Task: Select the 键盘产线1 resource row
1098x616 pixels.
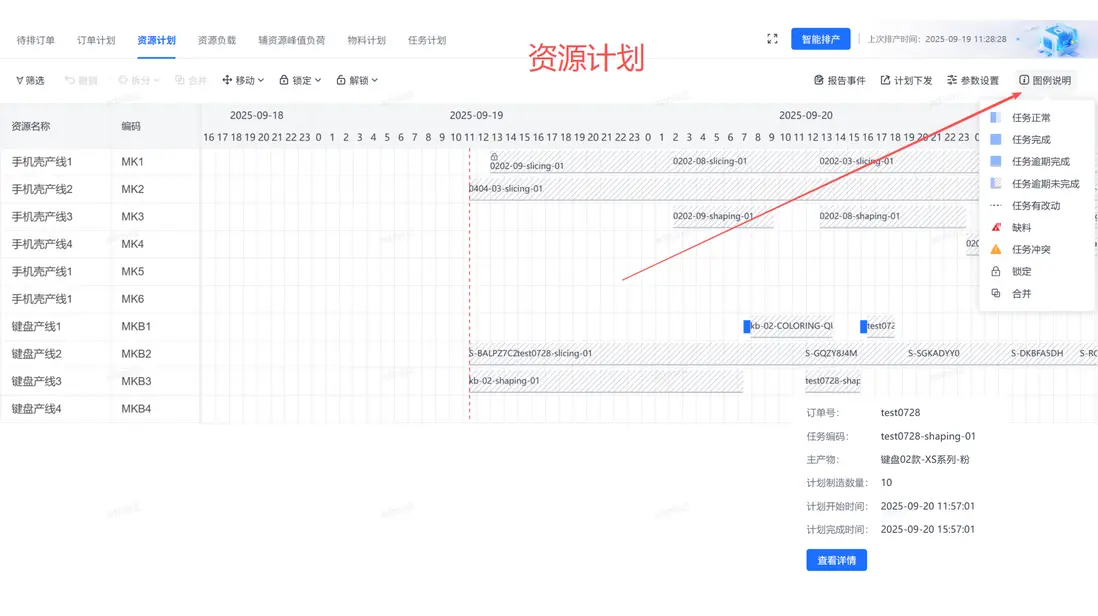Action: click(x=100, y=326)
